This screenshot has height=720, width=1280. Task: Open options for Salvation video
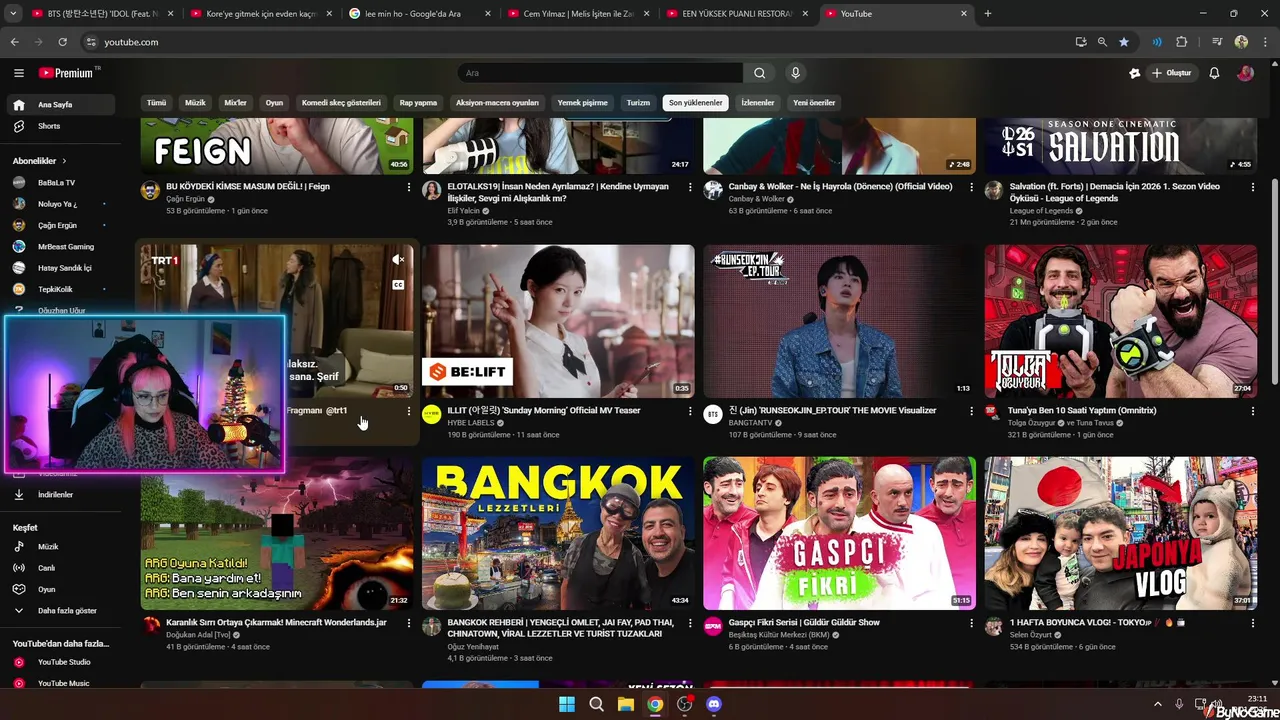pos(1252,187)
